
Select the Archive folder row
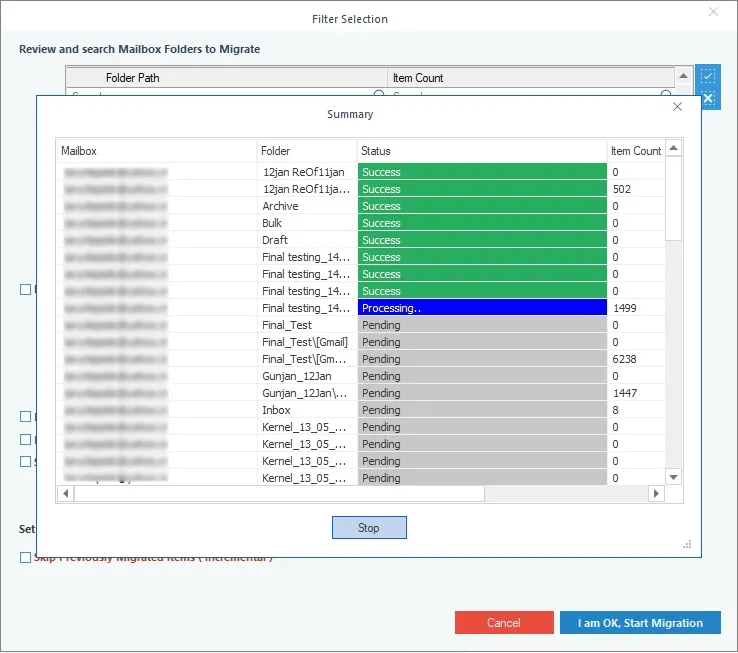coord(361,206)
